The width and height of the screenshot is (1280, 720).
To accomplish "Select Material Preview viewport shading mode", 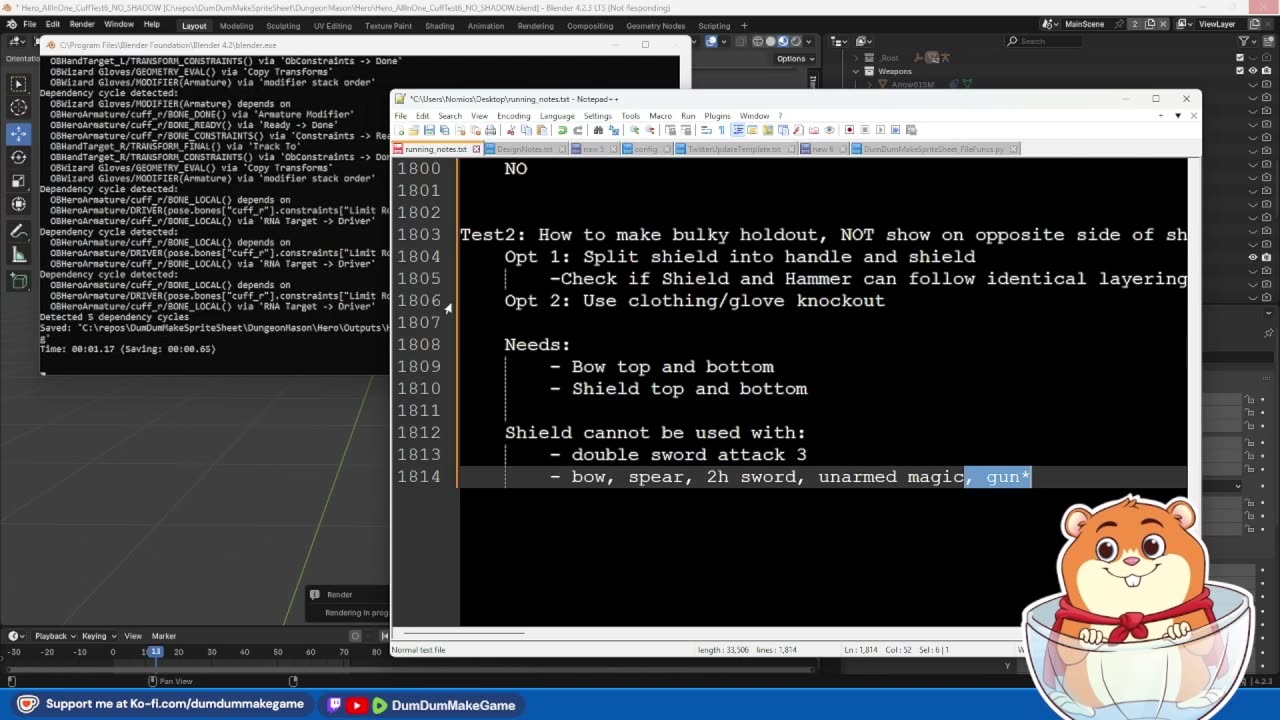I will coord(783,41).
